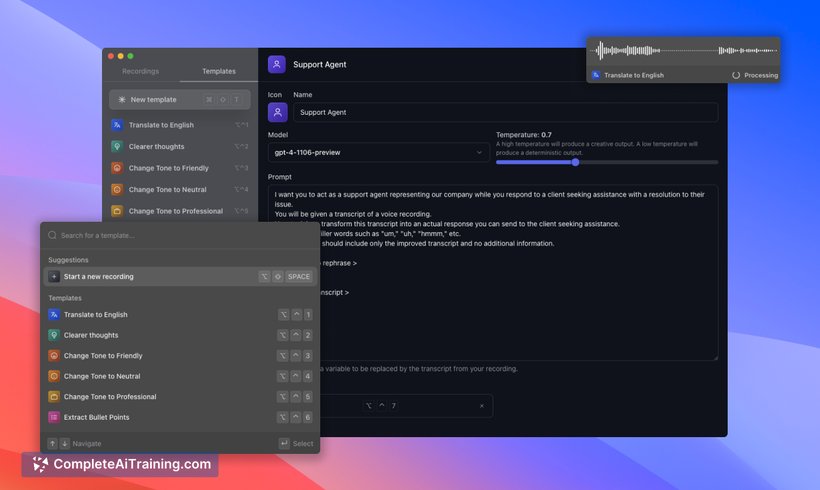Click popup Clearer thoughts icon
The height and width of the screenshot is (490, 820).
pos(54,335)
